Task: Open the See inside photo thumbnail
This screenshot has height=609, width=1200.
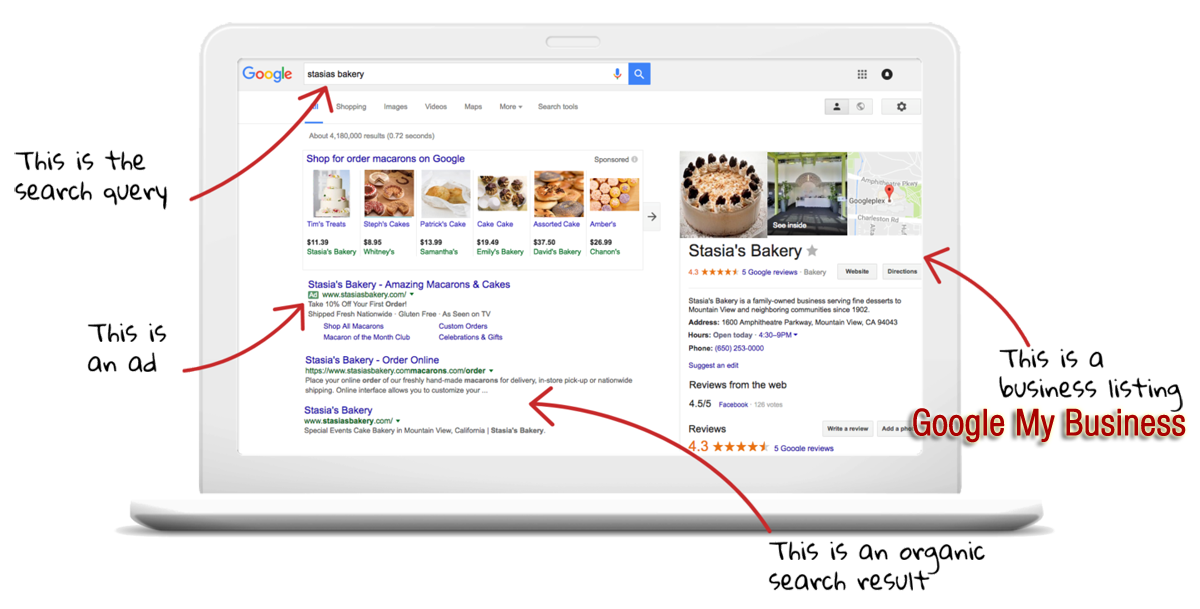Action: coord(807,194)
